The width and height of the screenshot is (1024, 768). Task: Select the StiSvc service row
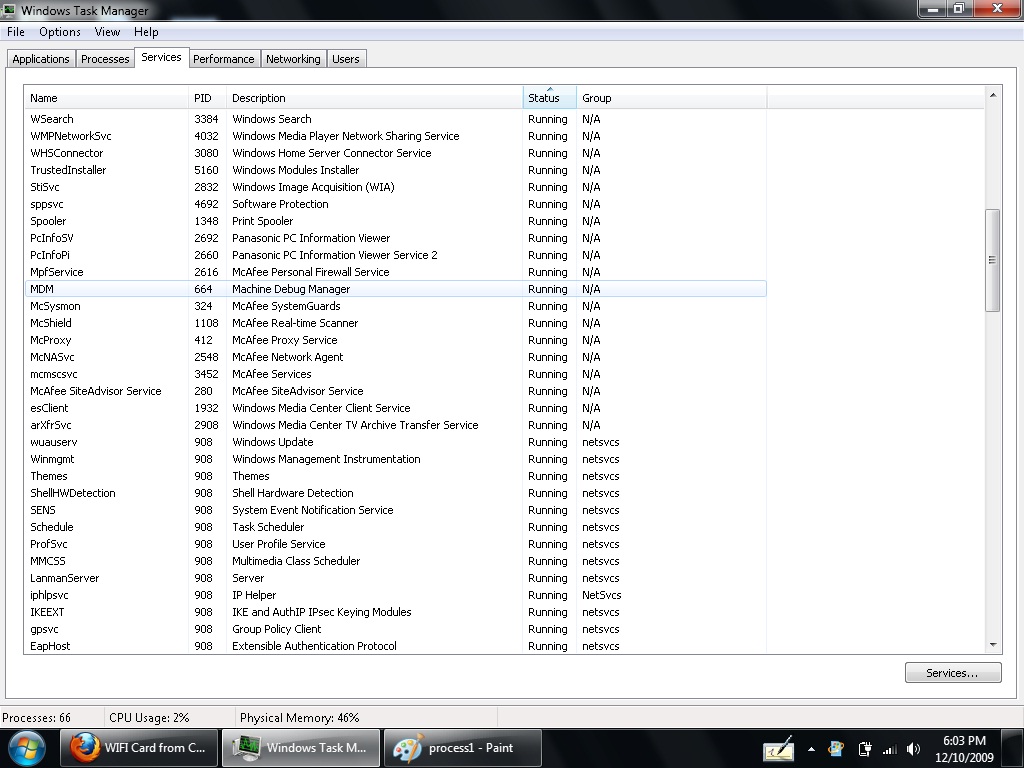click(x=395, y=187)
